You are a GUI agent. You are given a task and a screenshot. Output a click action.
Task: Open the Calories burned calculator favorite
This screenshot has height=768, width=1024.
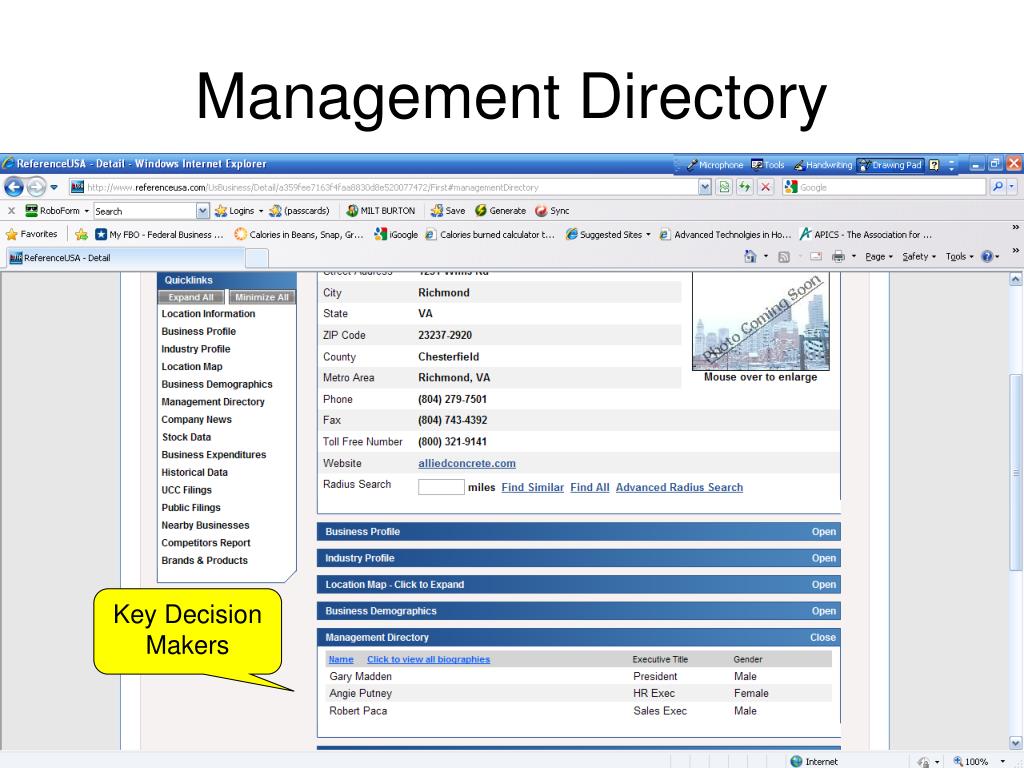[490, 234]
